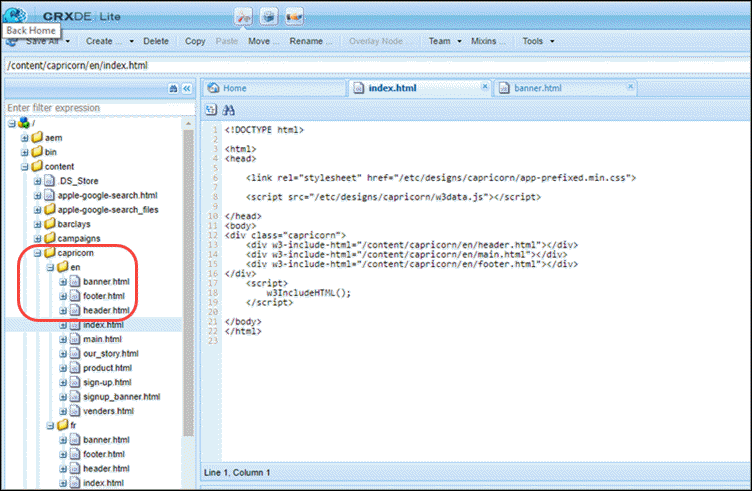This screenshot has height=491, width=752.
Task: Expand the bin folder
Action: pos(24,152)
